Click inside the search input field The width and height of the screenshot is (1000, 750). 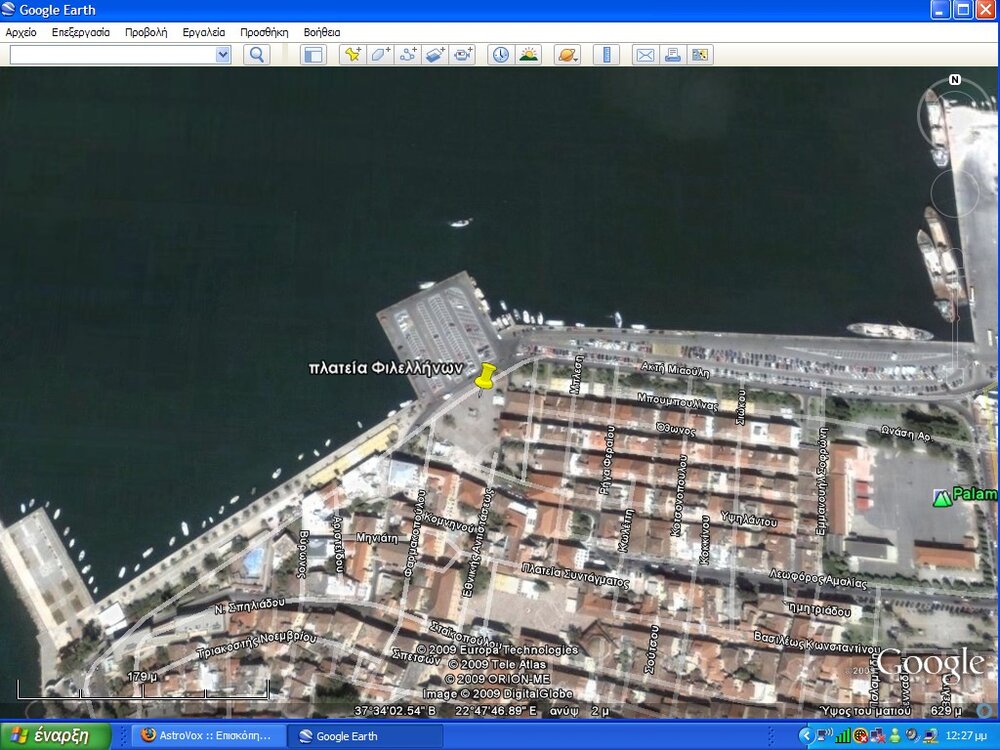(110, 55)
